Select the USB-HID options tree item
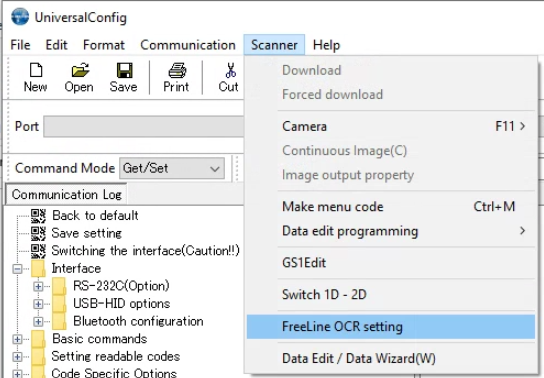 pyautogui.click(x=122, y=304)
